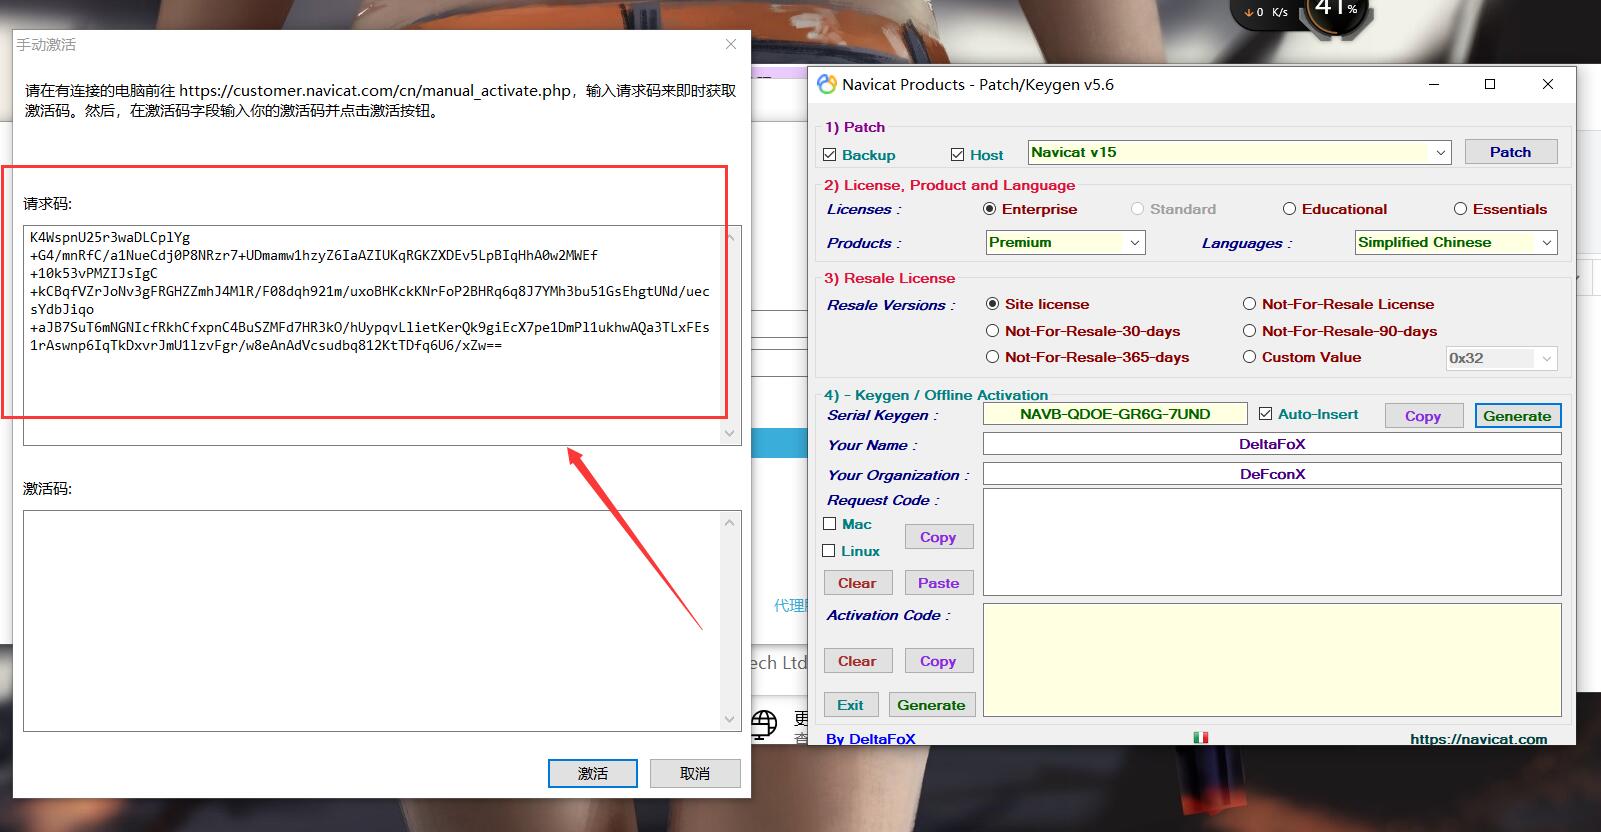
Task: Choose Not-For-Resale-30-days option
Action: 992,331
